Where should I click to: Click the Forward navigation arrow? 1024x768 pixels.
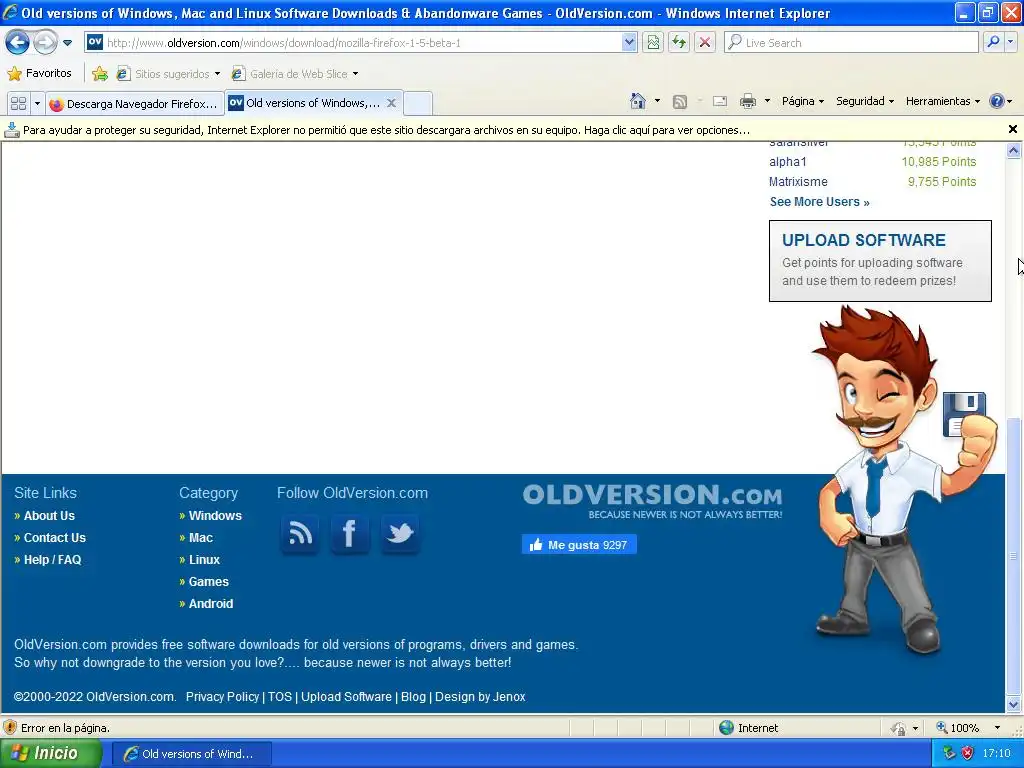tap(45, 43)
